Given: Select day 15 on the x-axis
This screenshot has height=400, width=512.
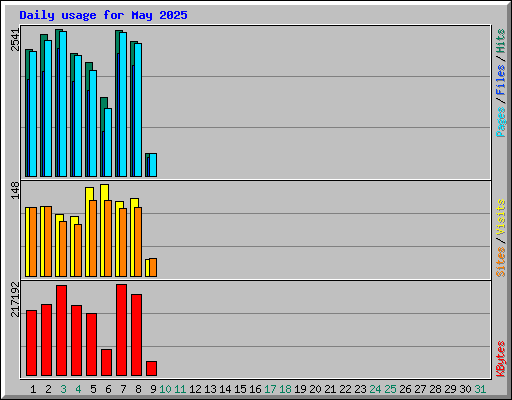Looking at the screenshot, I should pos(240,389).
